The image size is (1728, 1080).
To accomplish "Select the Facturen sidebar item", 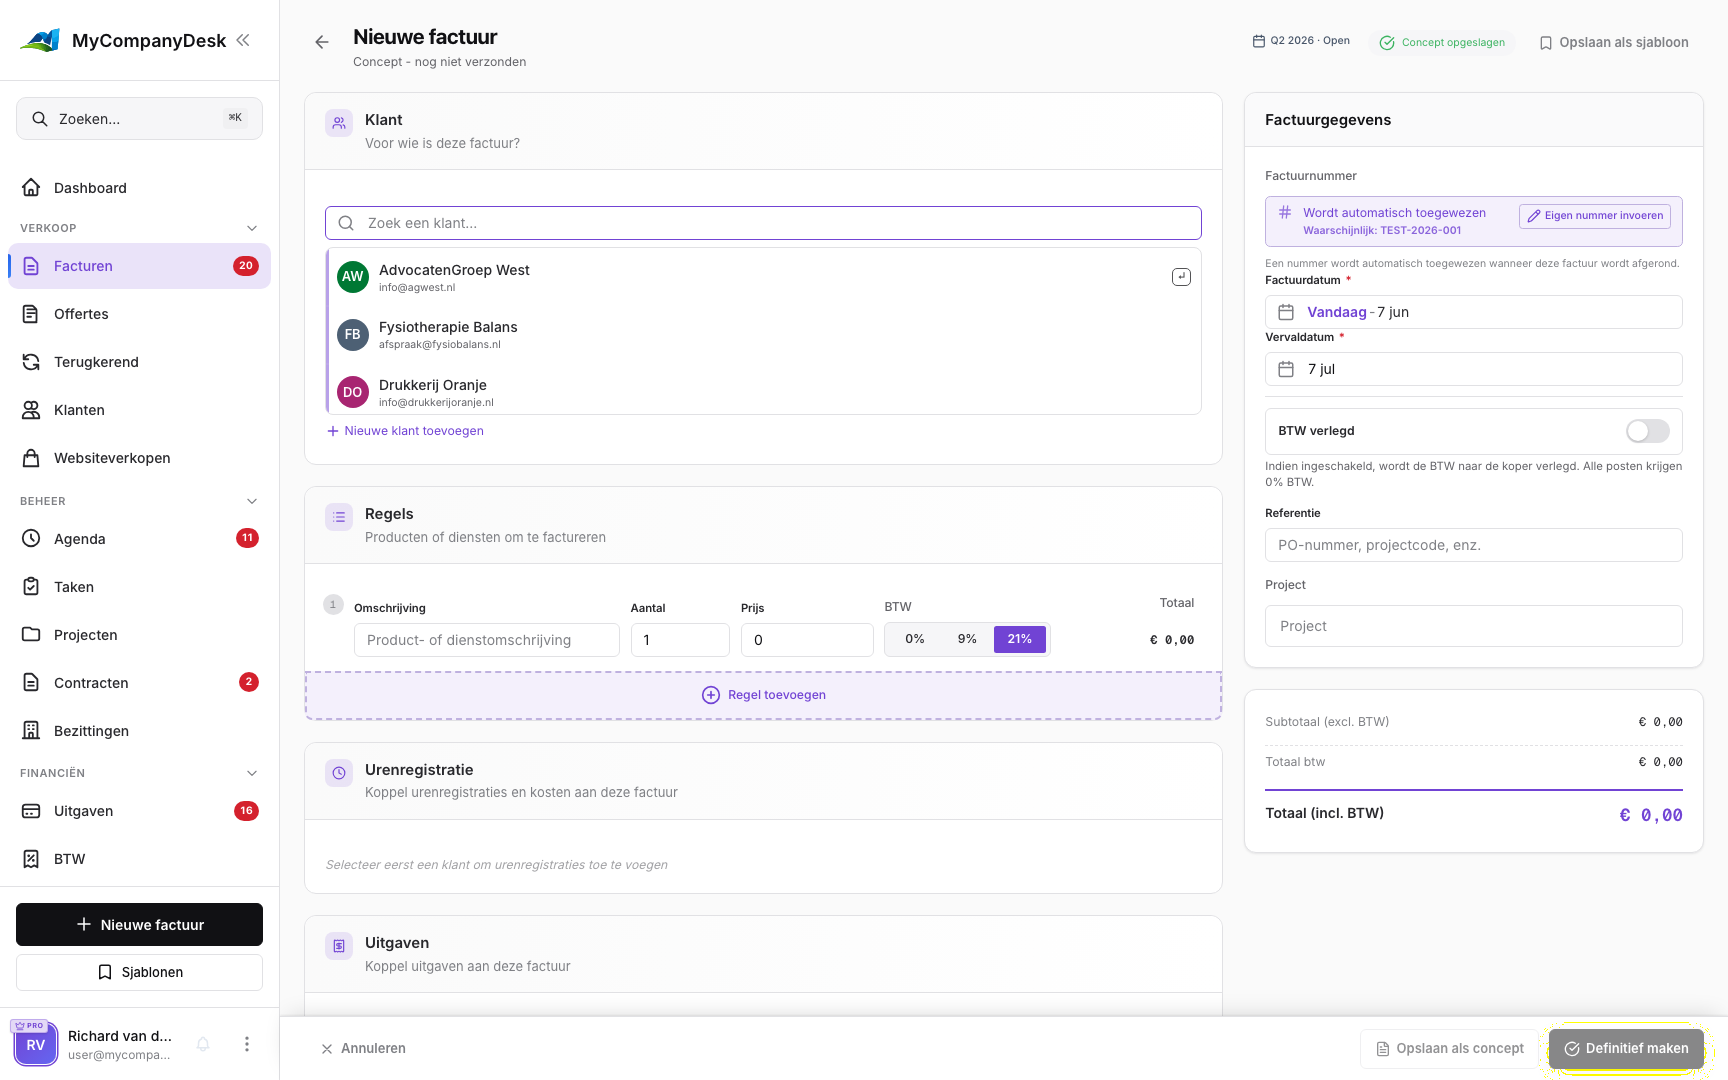I will (139, 266).
